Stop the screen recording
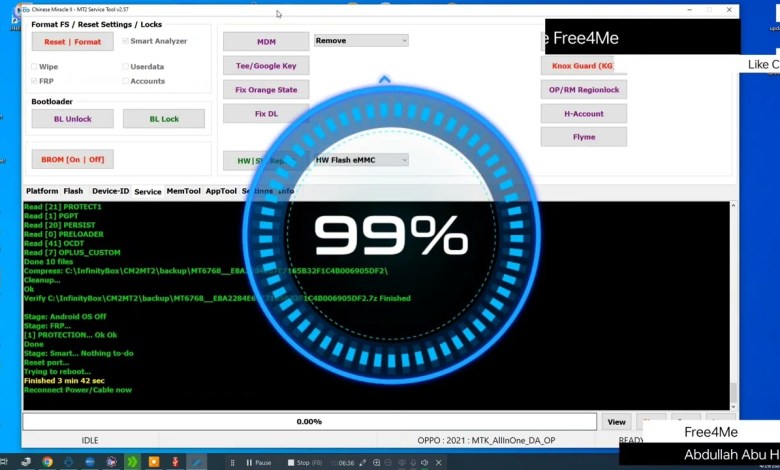 [304, 463]
